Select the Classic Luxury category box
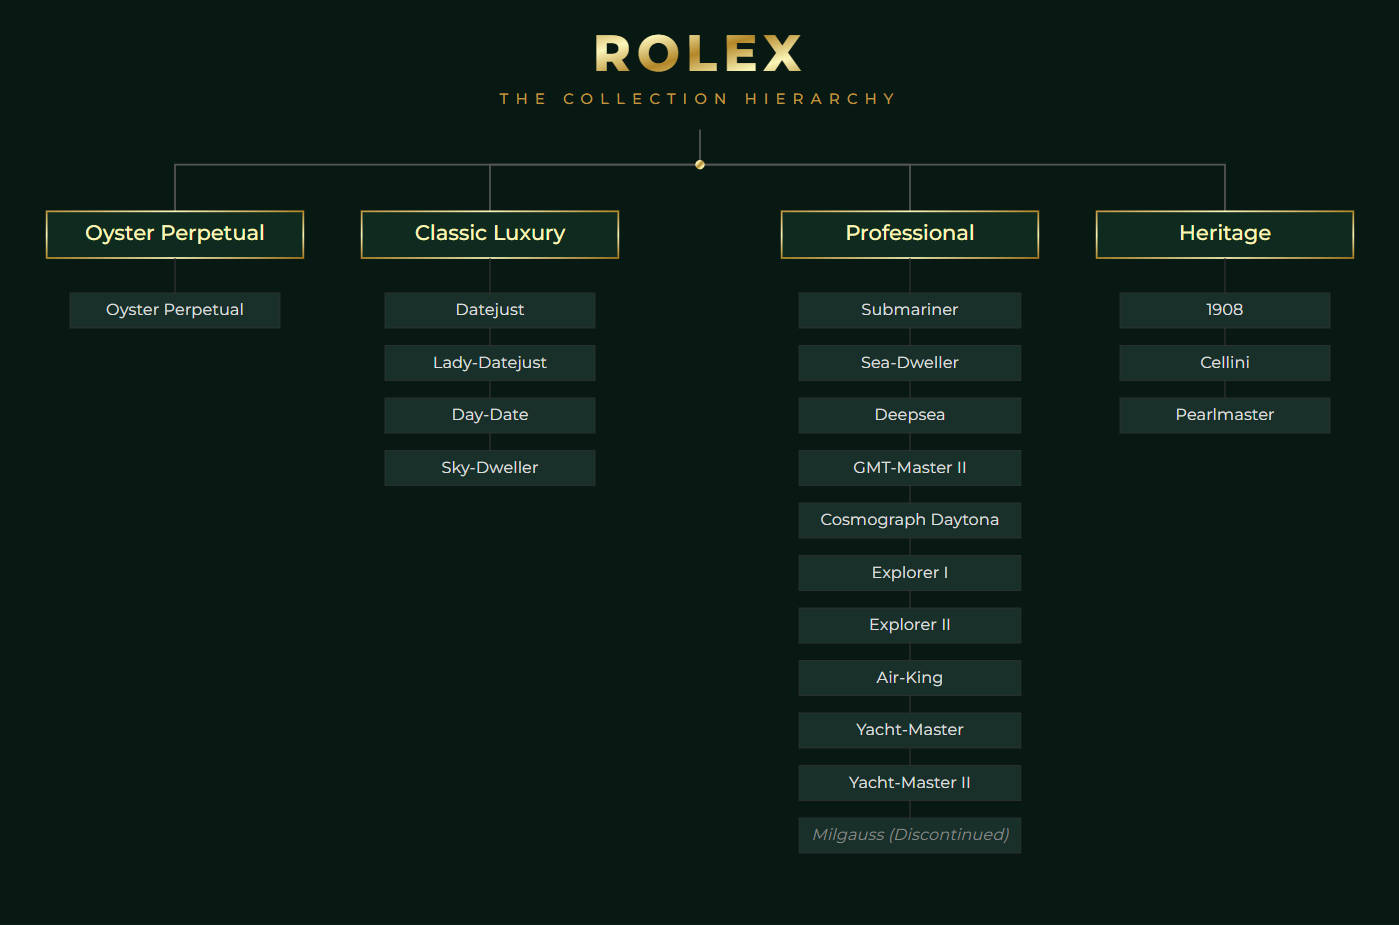This screenshot has height=925, width=1399. pyautogui.click(x=489, y=233)
